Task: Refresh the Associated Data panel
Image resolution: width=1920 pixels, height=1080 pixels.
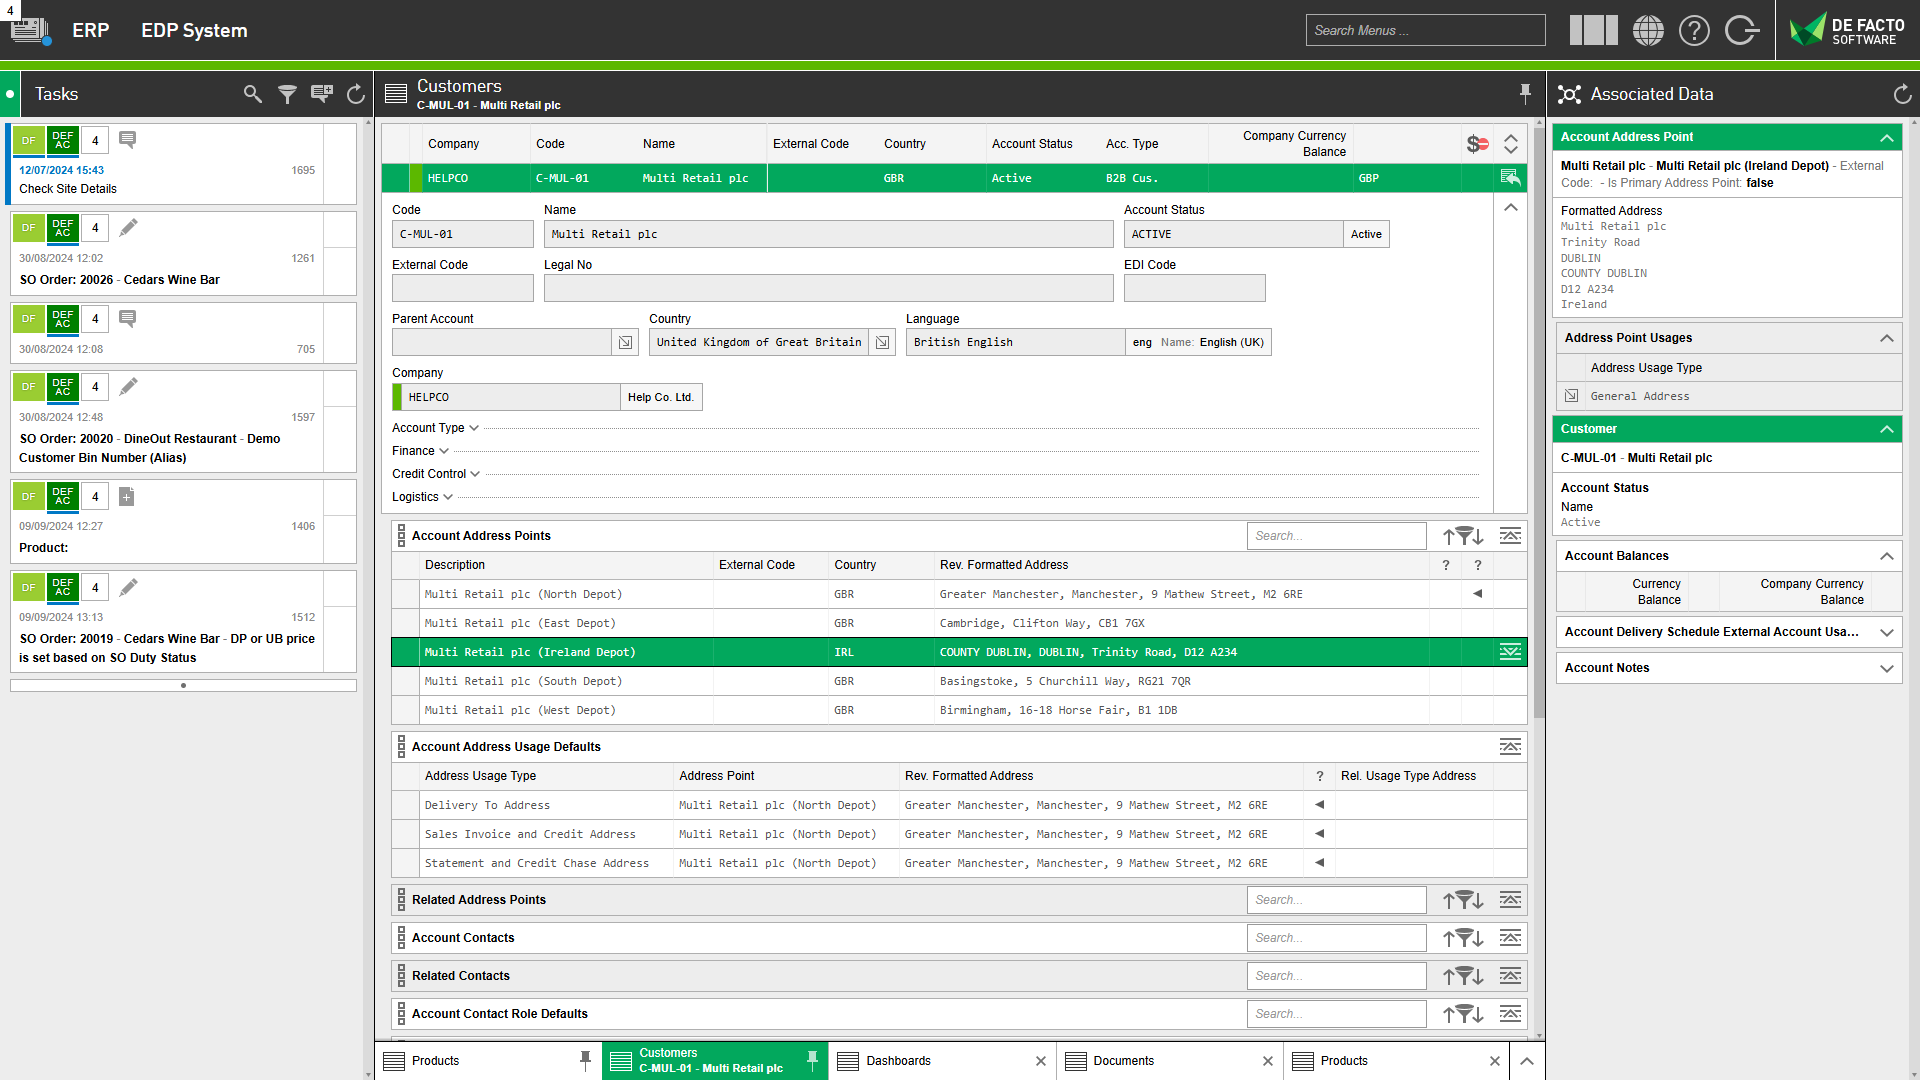Action: coord(1901,93)
